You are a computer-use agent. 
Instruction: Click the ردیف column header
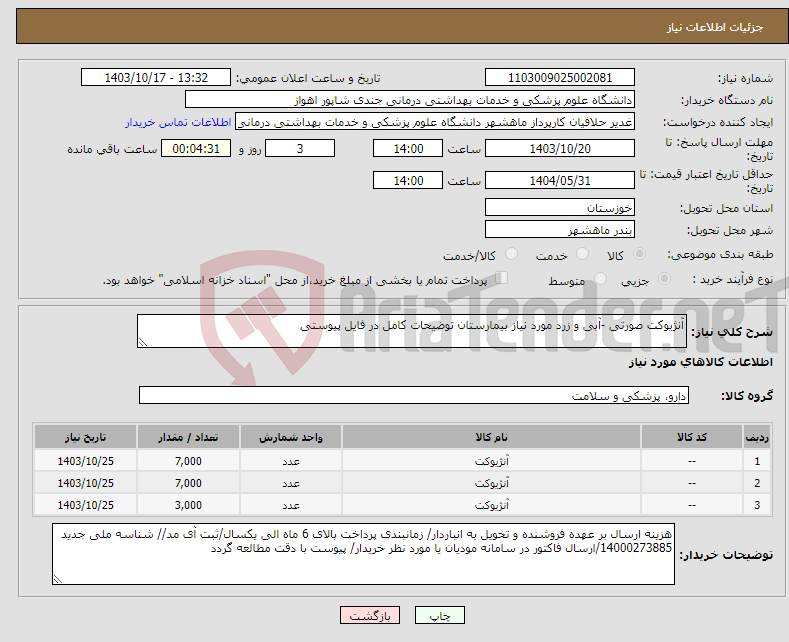757,437
